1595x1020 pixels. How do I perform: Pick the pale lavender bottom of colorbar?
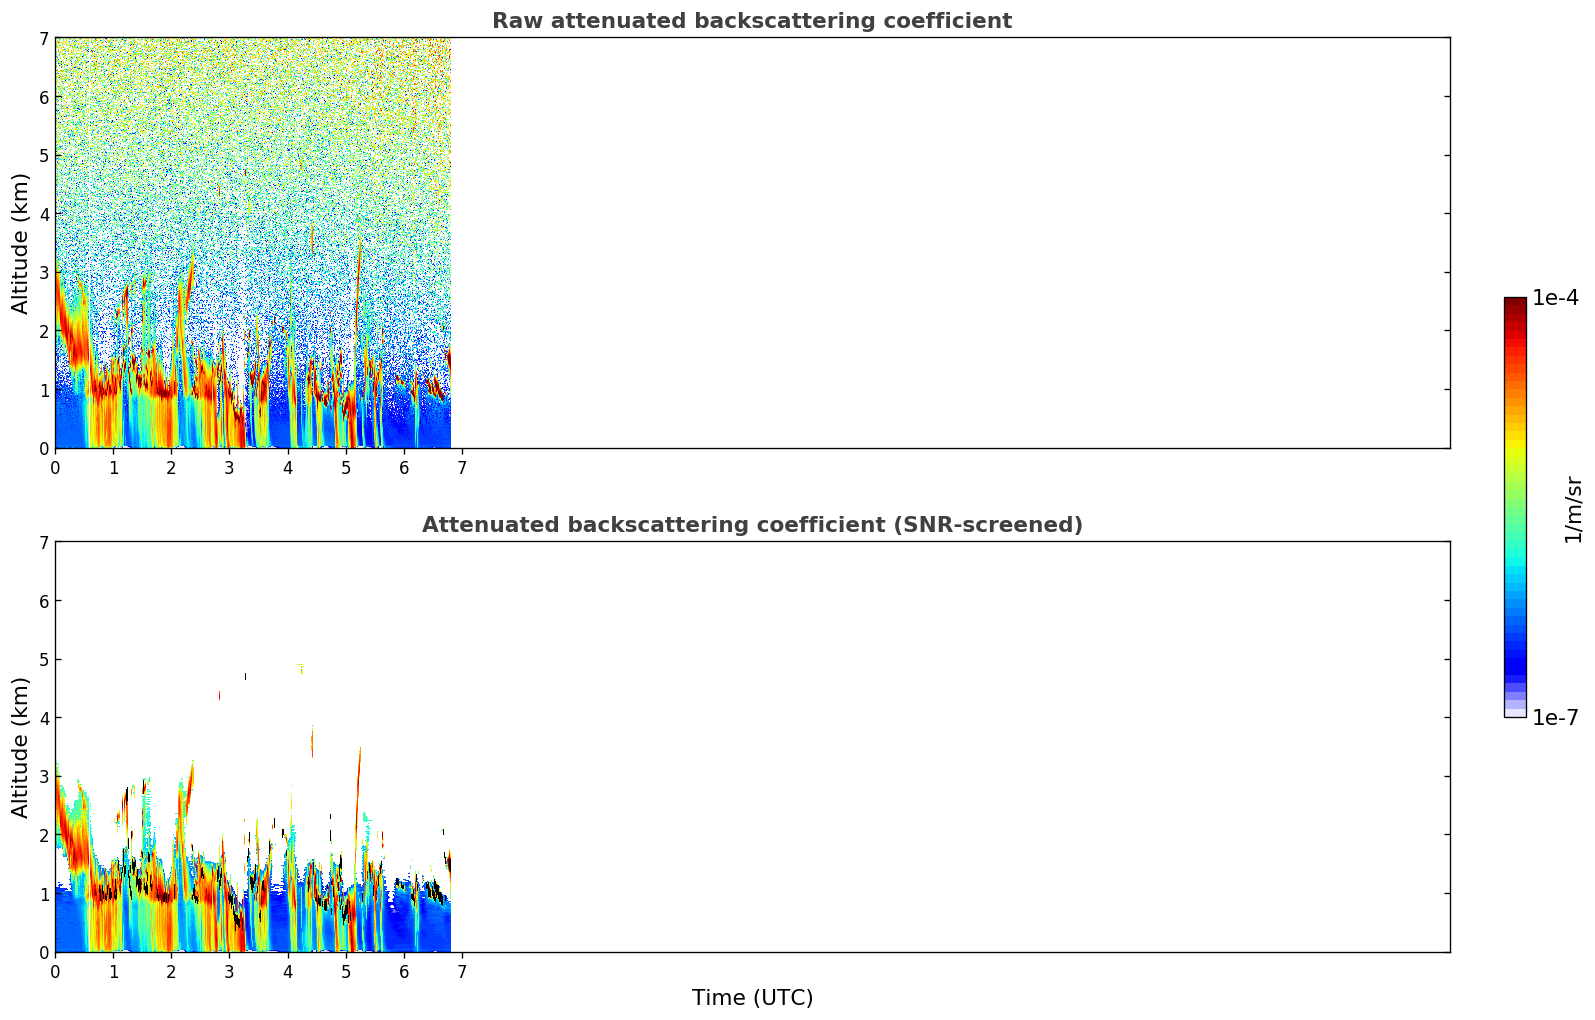click(x=1514, y=710)
